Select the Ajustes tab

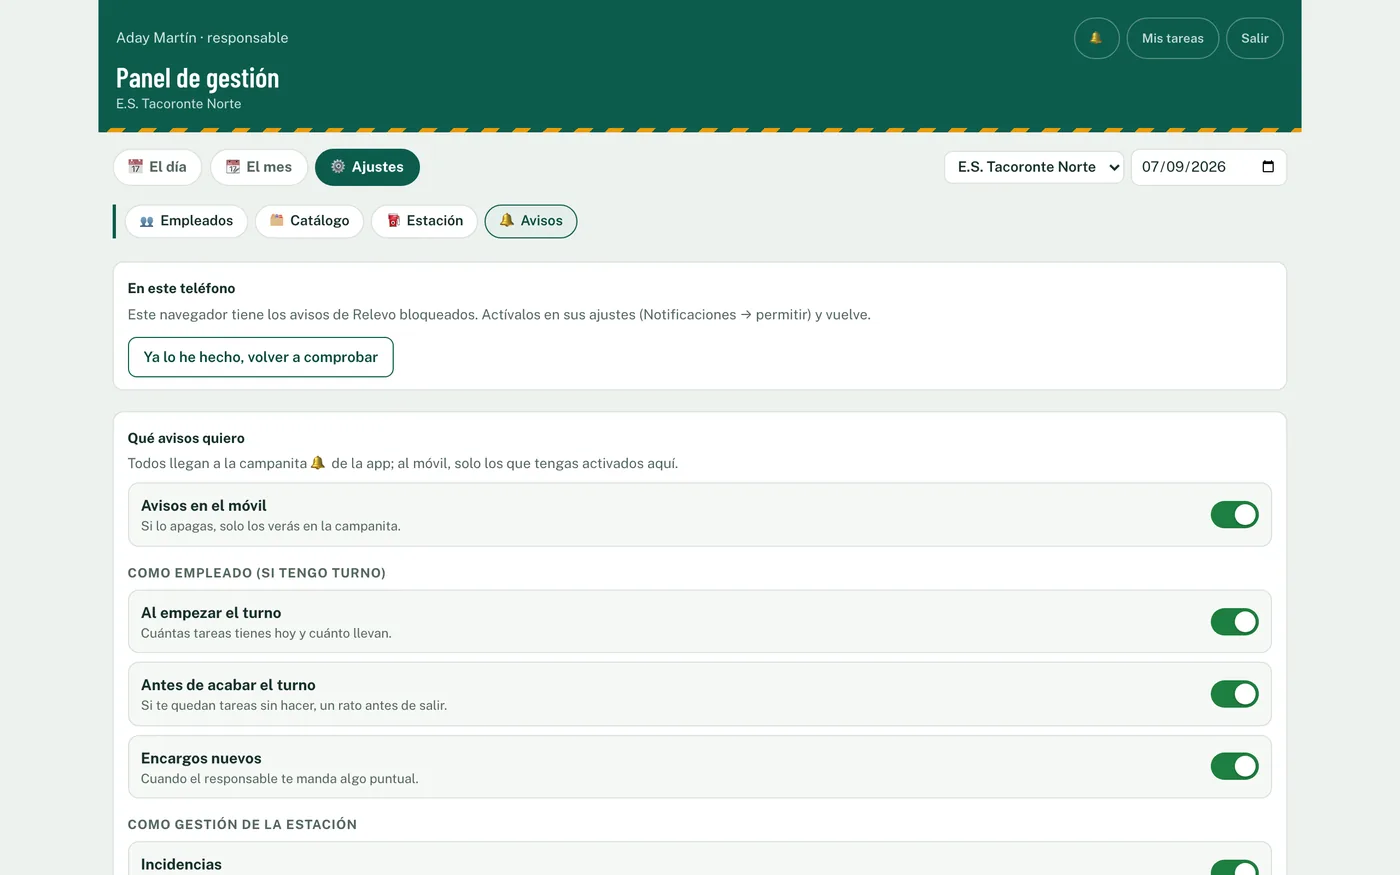pyautogui.click(x=367, y=167)
